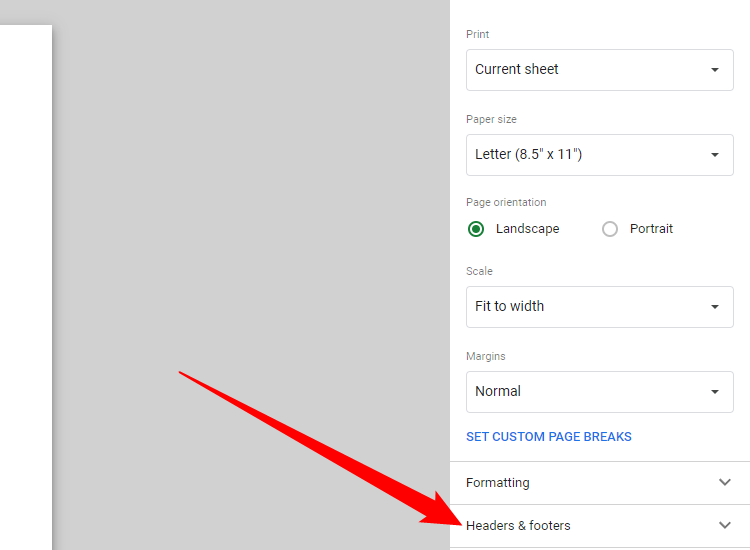Click the caret icon on Normal margins field
This screenshot has height=550, width=750.
714,392
